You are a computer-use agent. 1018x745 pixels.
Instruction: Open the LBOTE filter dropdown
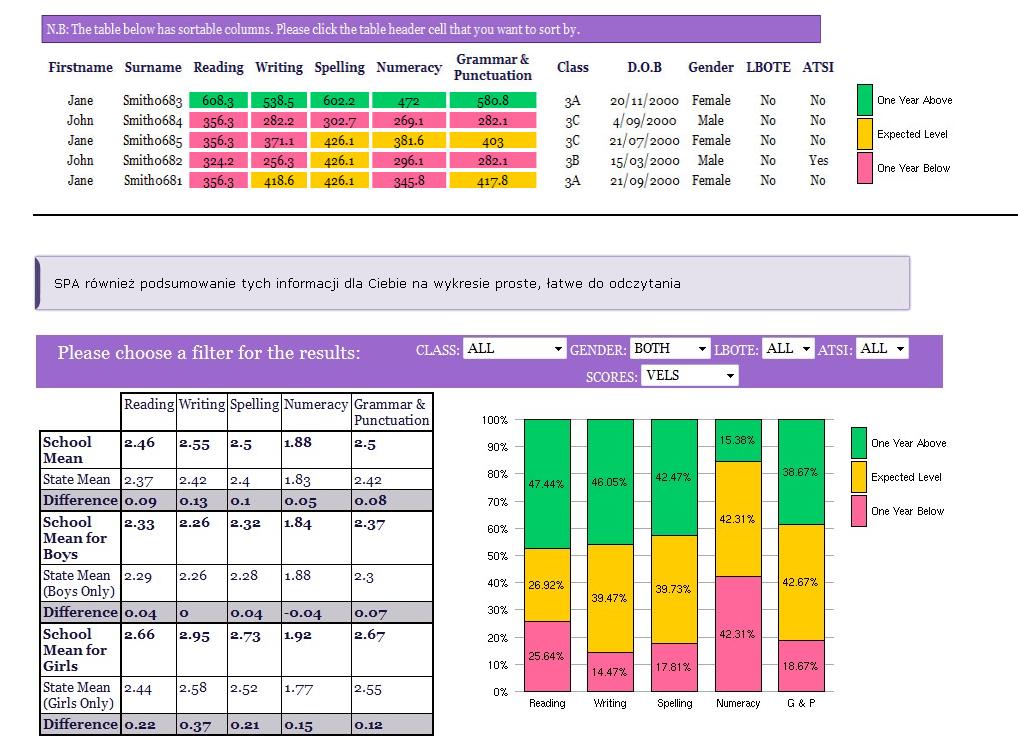pyautogui.click(x=788, y=348)
